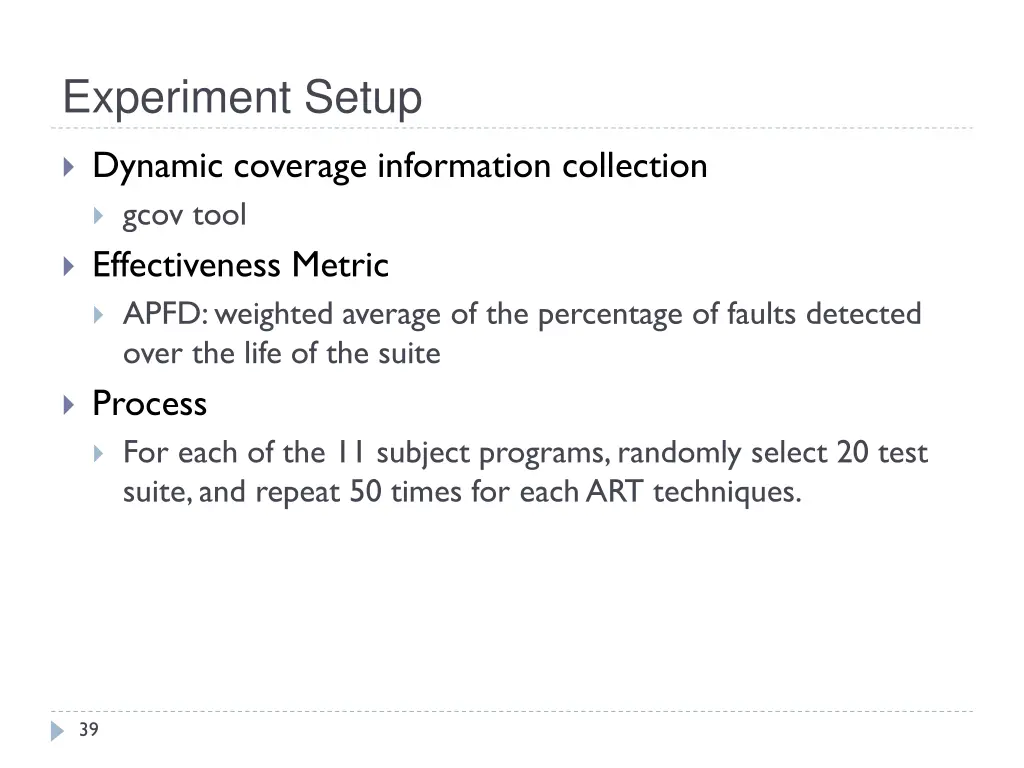Image resolution: width=1024 pixels, height=768 pixels.
Task: Click the arrow bullet beside APFD description
Action: point(99,315)
